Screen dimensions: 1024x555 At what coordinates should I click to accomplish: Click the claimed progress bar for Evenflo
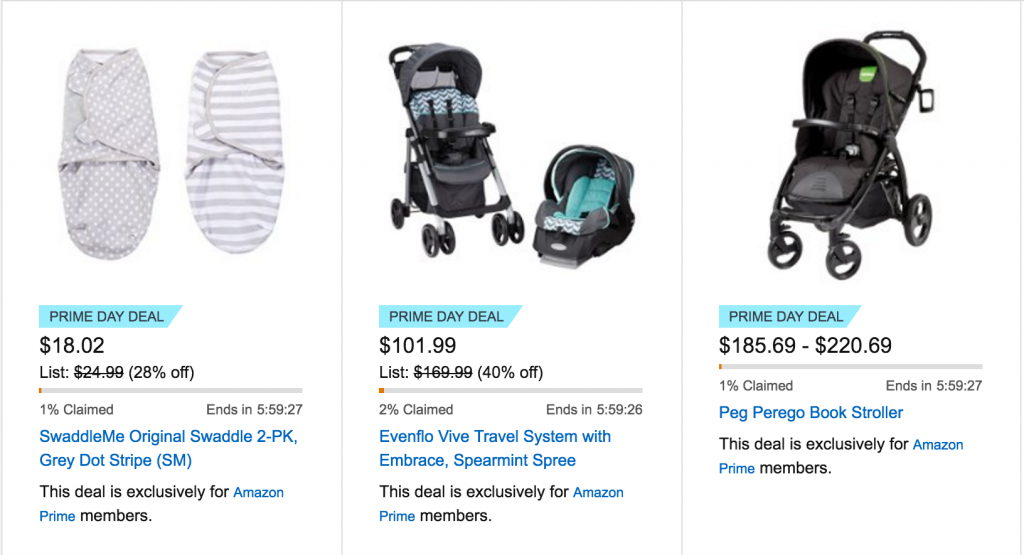[511, 390]
